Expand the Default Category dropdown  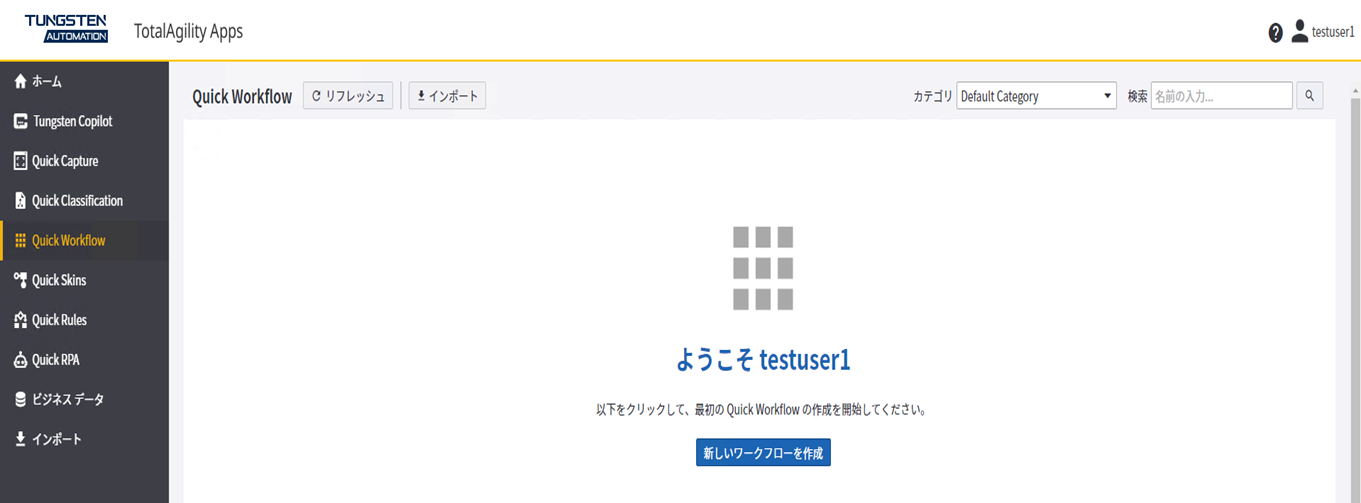click(1036, 96)
